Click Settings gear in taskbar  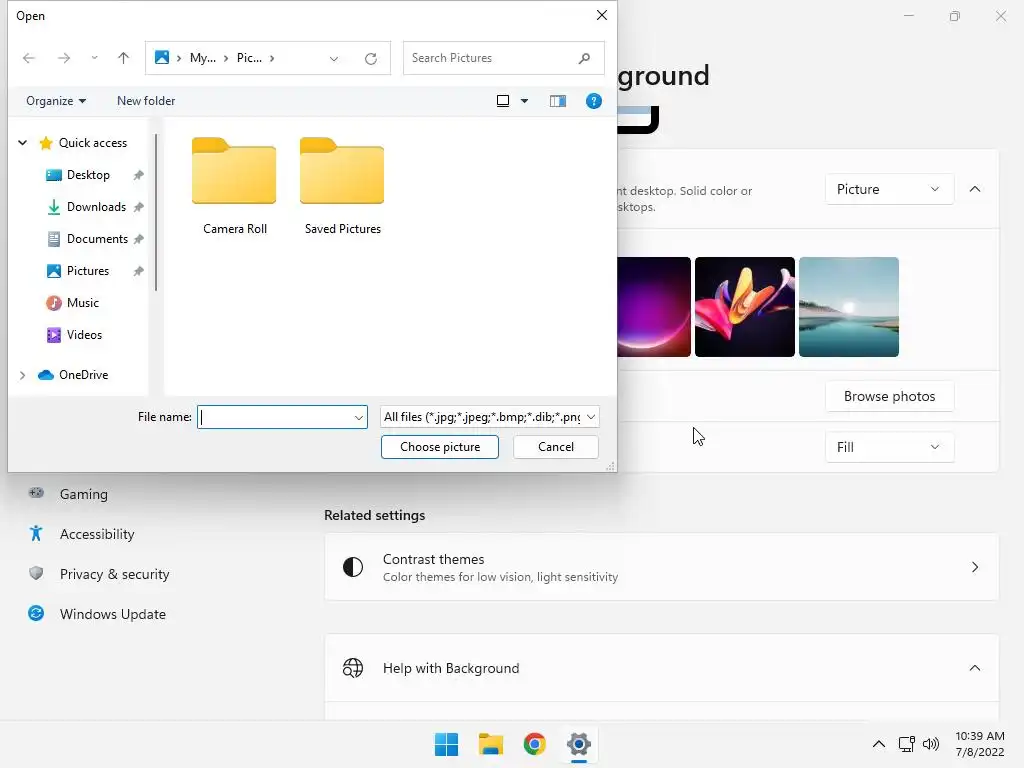click(x=579, y=744)
